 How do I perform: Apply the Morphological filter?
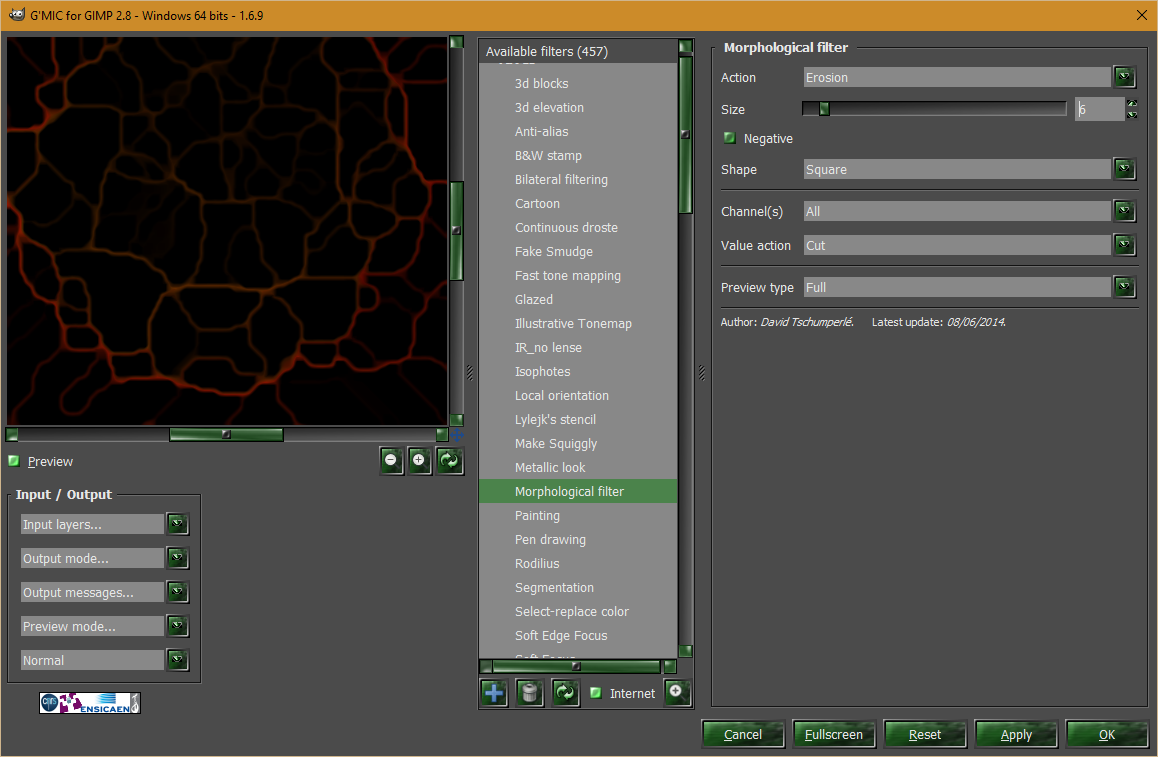click(x=1016, y=734)
